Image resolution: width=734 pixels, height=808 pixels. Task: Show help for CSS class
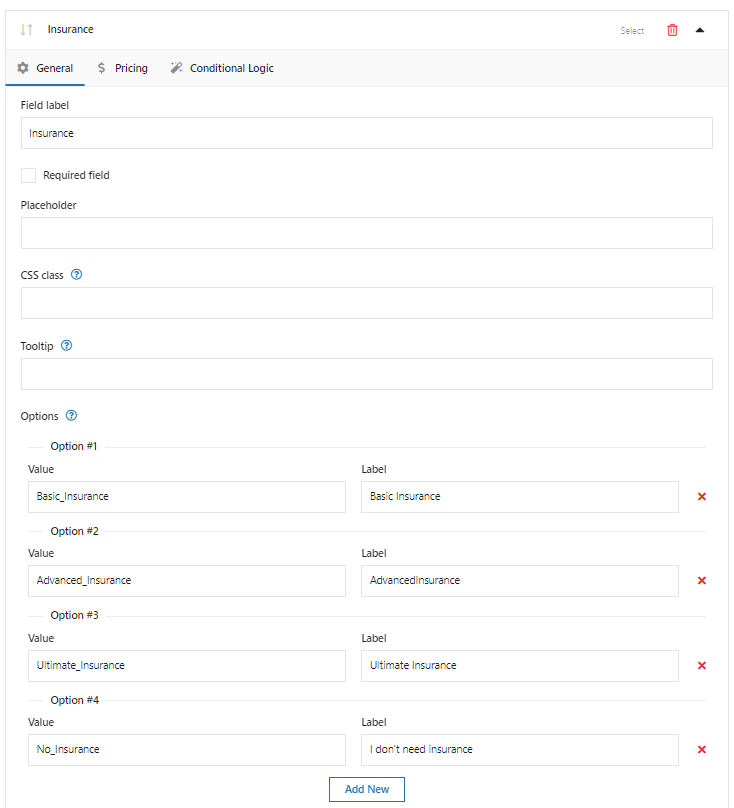click(76, 275)
